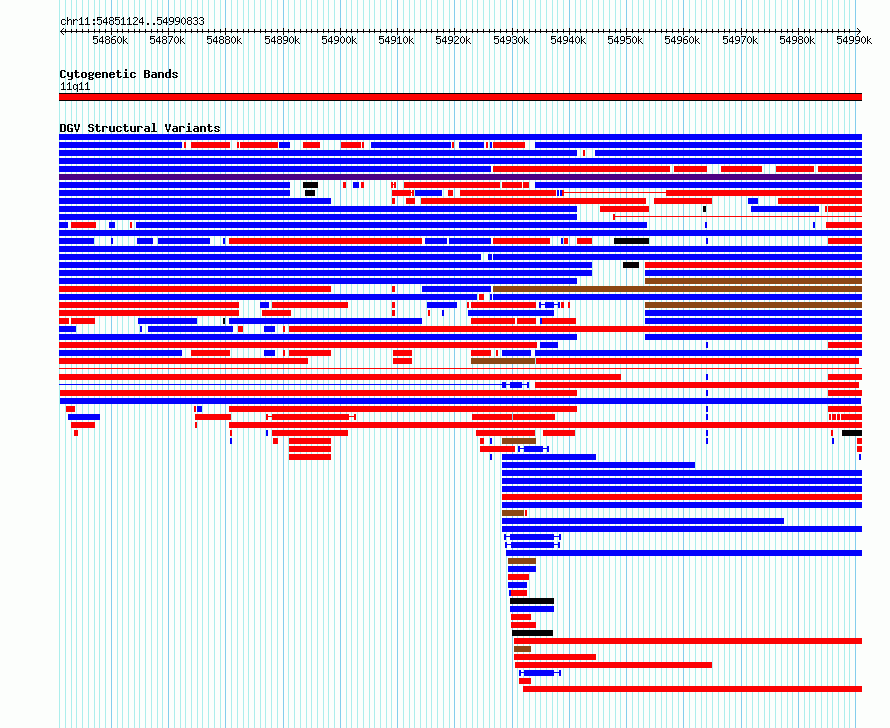
Task: Select the 54890k ruler label
Action: coord(282,40)
